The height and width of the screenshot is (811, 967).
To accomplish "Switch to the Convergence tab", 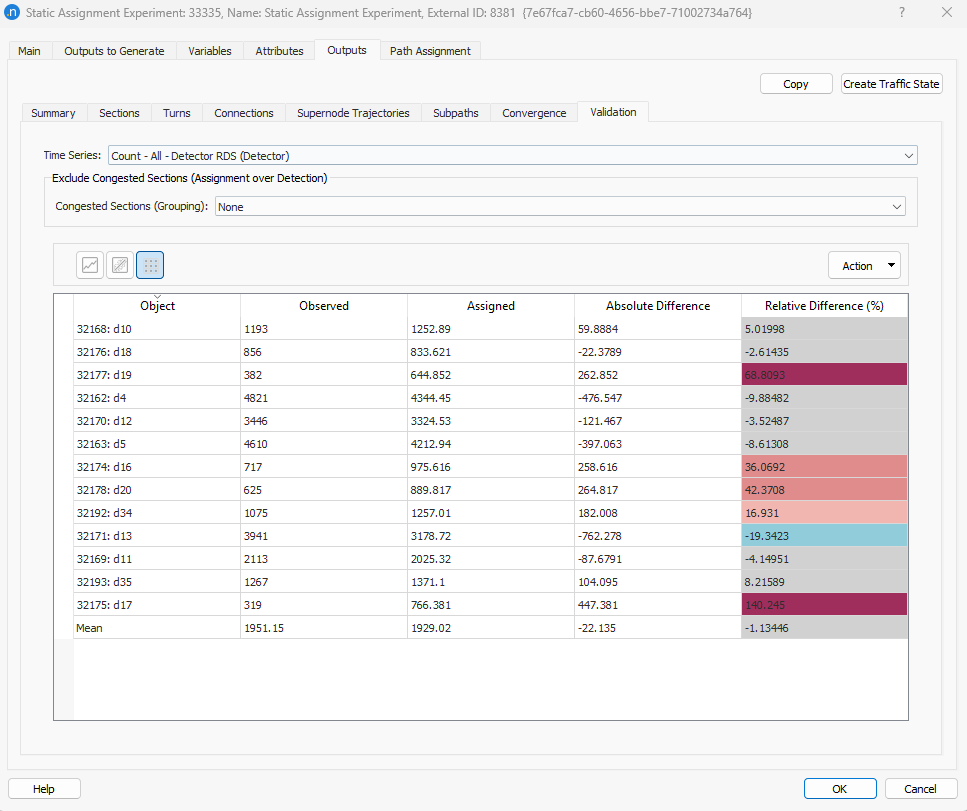I will [533, 112].
